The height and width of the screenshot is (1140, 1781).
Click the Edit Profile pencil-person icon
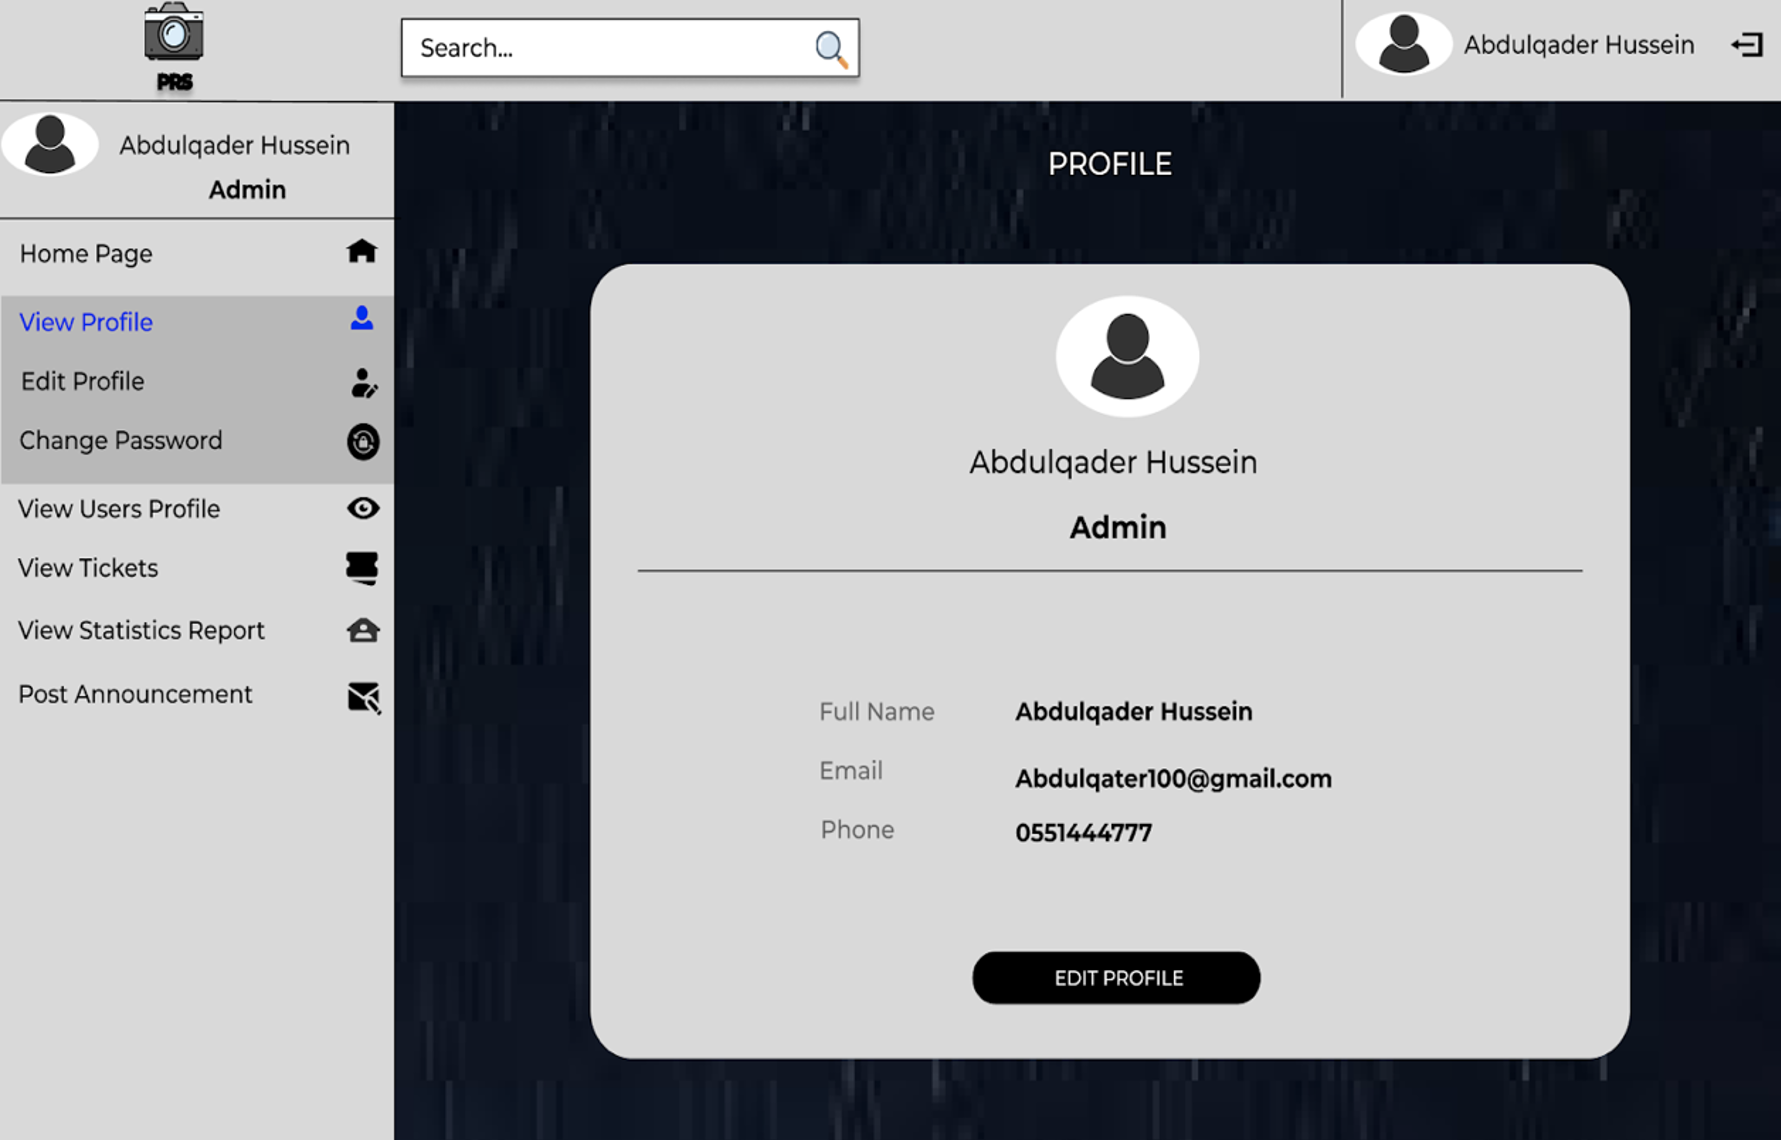pos(364,383)
